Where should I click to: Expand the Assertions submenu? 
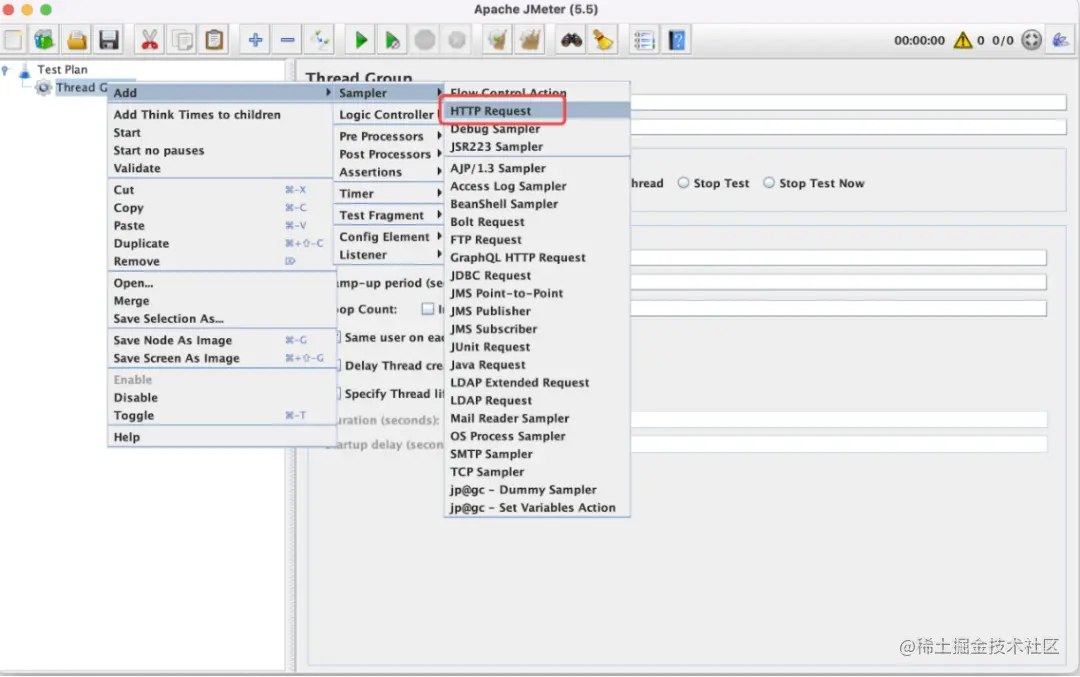(x=388, y=172)
